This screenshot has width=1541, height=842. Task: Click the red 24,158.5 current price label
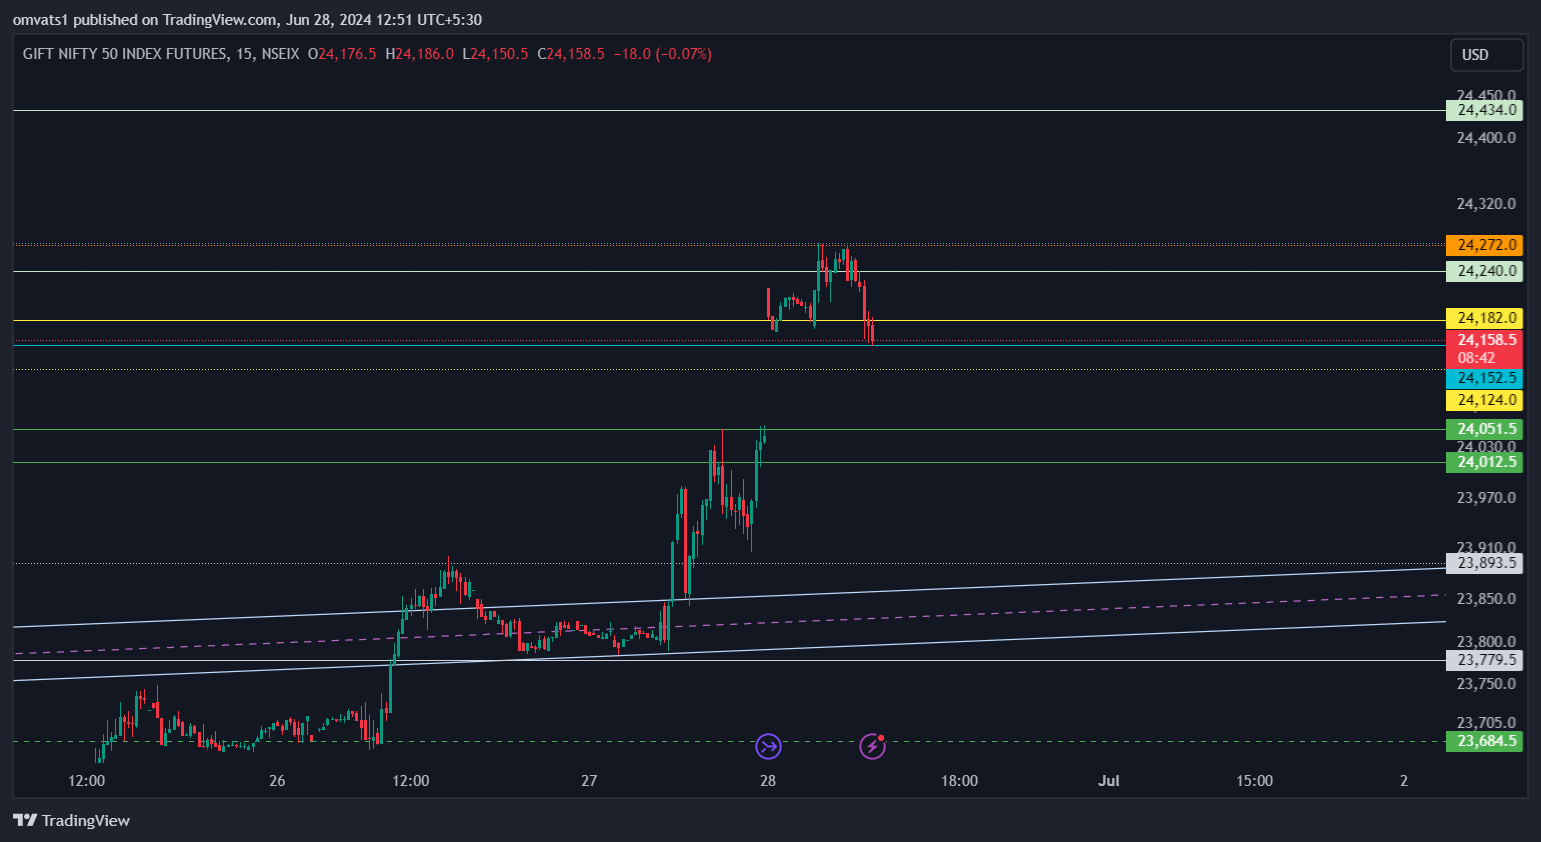pyautogui.click(x=1484, y=349)
